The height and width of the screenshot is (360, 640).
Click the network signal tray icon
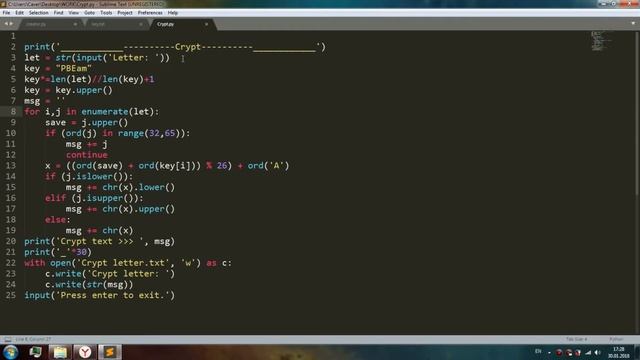point(588,352)
